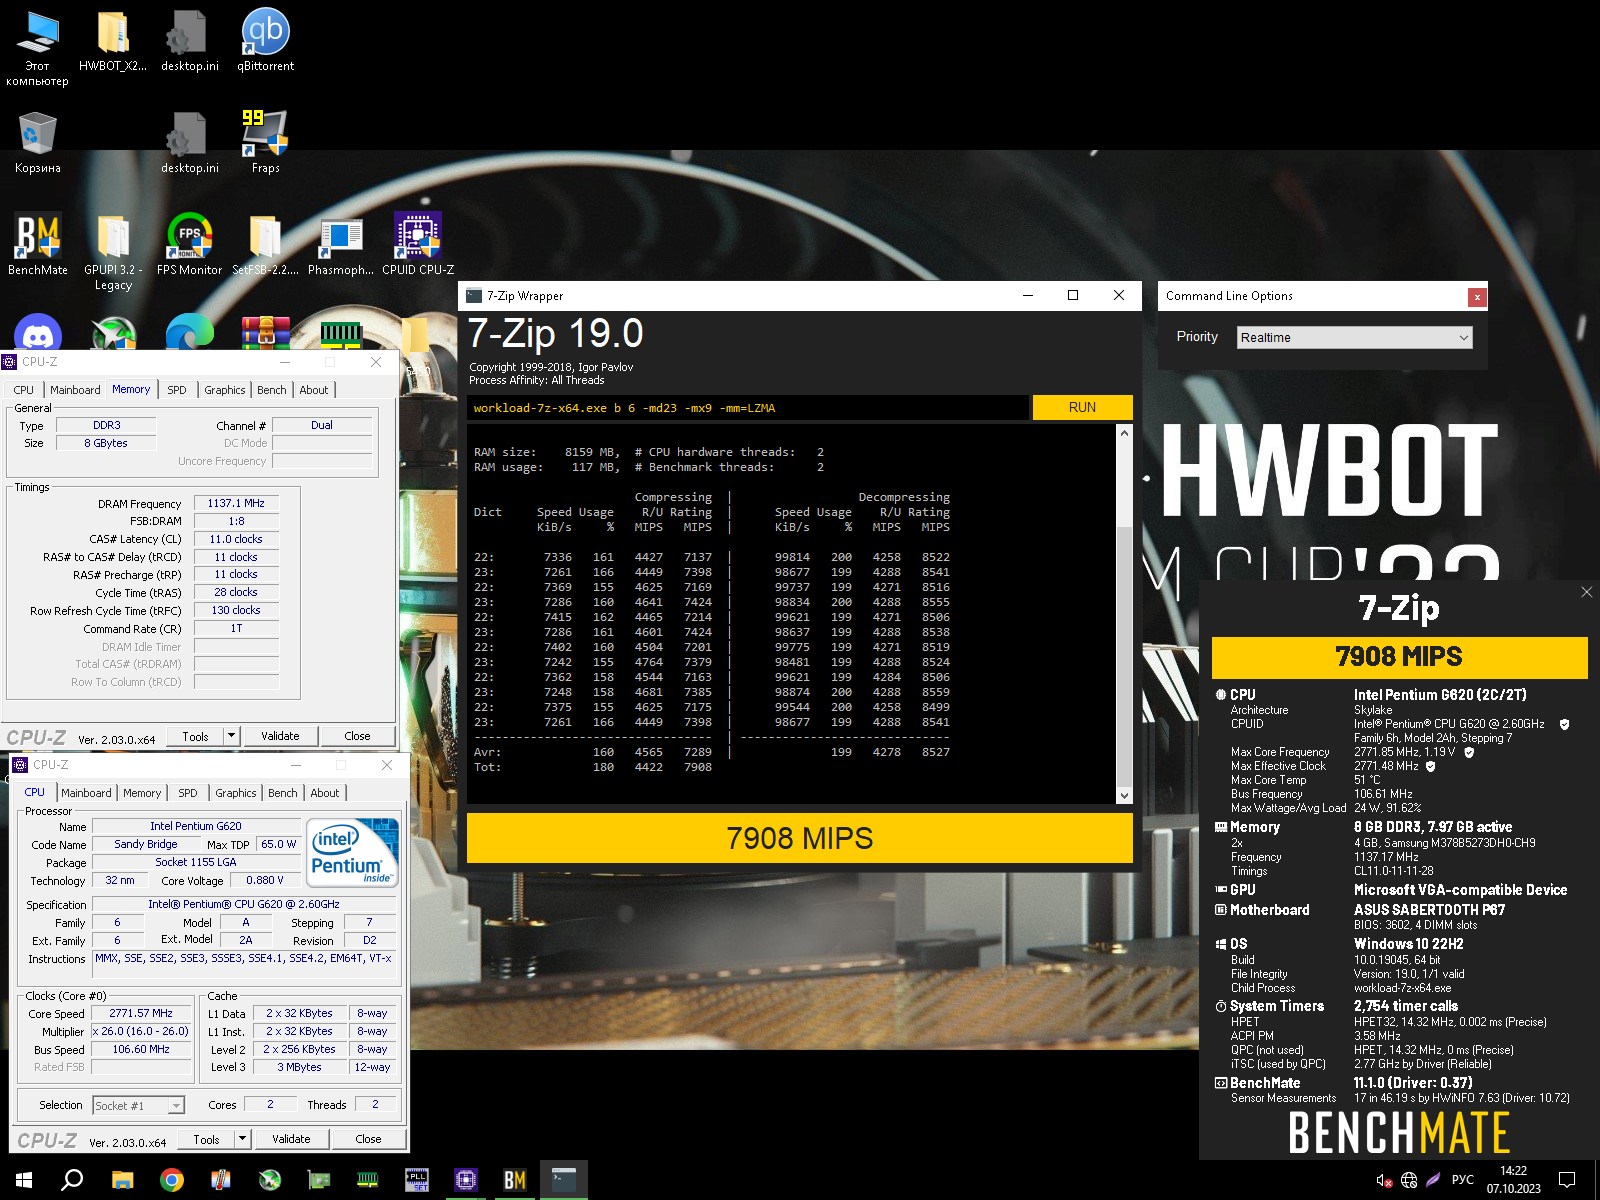
Task: Switch to BenchMate via its taskbar icon
Action: point(514,1180)
